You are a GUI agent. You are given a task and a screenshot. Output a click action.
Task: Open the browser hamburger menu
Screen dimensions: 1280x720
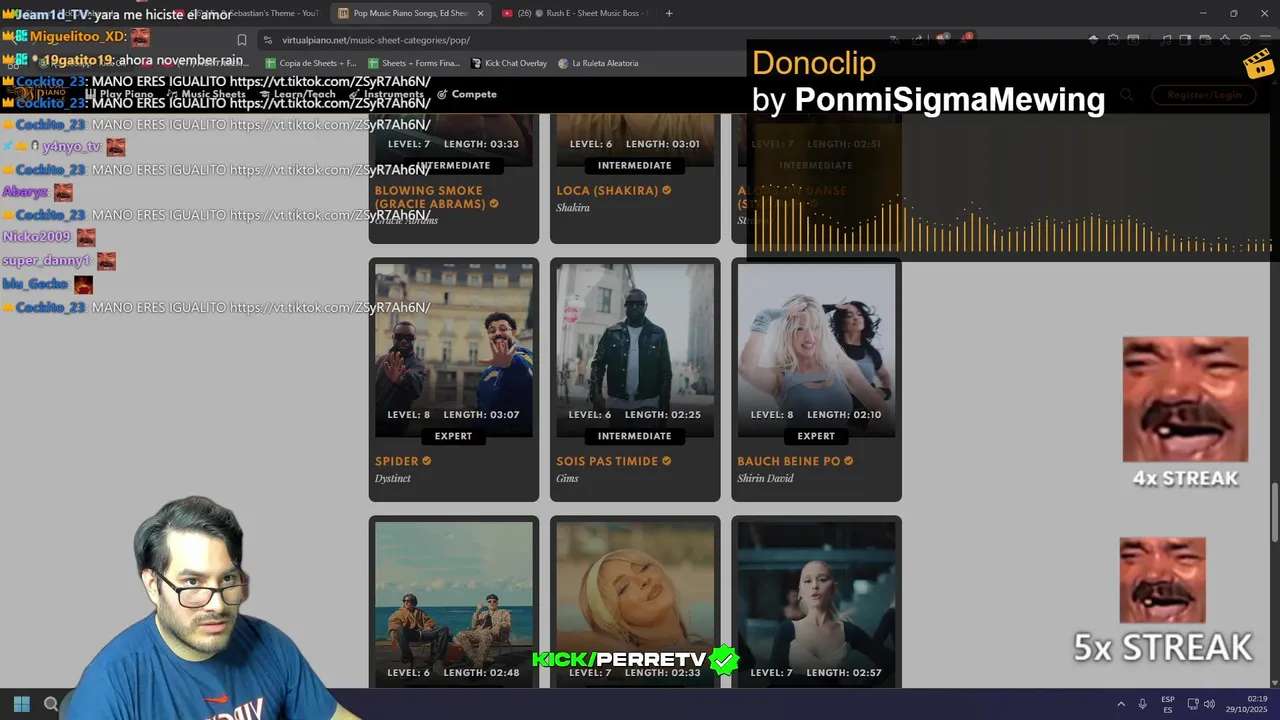(x=1265, y=40)
